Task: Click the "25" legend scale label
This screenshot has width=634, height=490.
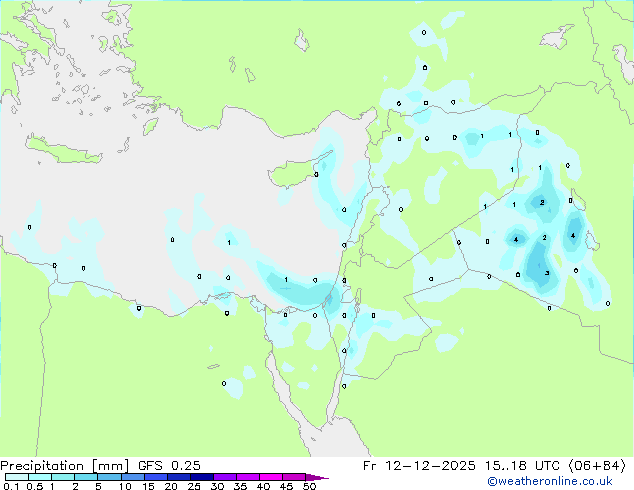Action: pyautogui.click(x=194, y=486)
